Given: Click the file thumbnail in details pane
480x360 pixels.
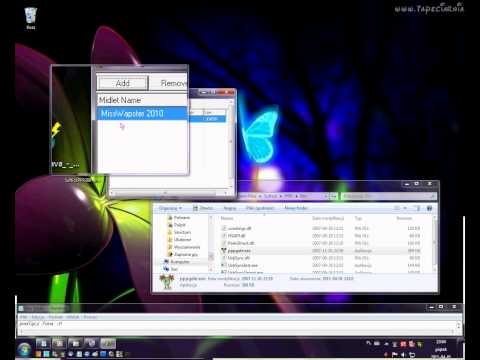Looking at the screenshot, I should 167,281.
